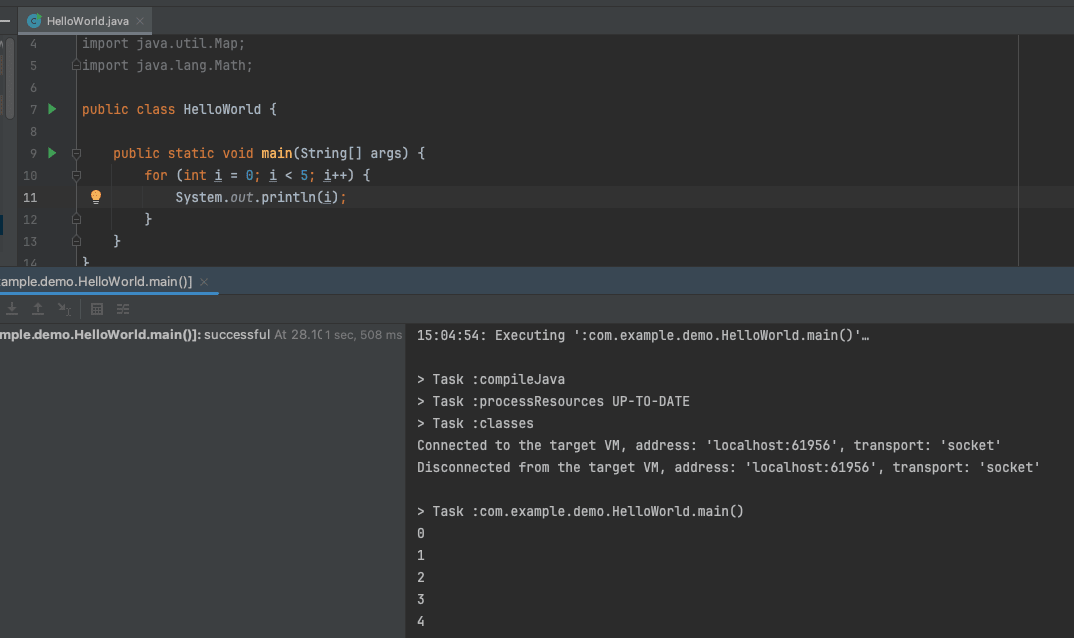Collapse the main method fold marker on line 9
Image resolution: width=1074 pixels, height=638 pixels.
(x=76, y=154)
